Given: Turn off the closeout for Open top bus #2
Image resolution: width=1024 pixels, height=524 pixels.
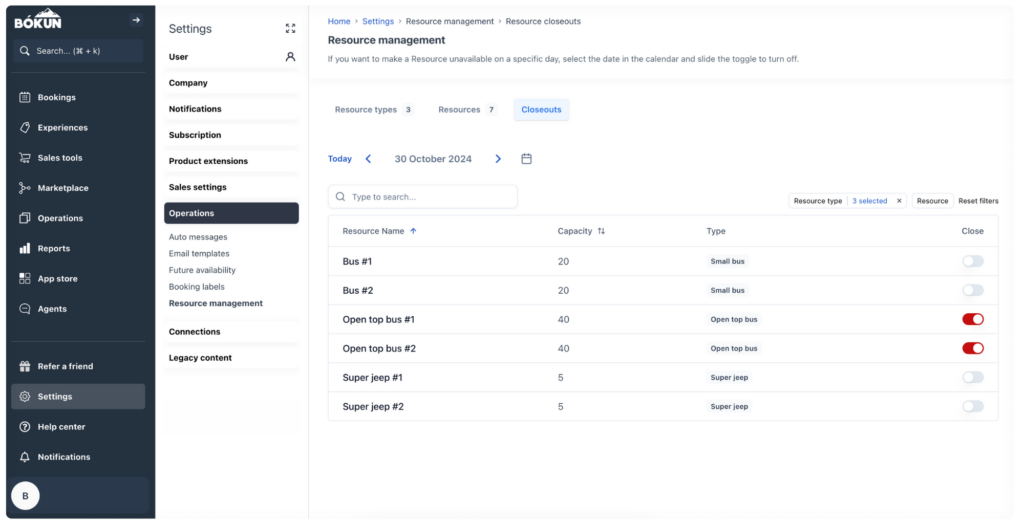Looking at the screenshot, I should (x=972, y=348).
